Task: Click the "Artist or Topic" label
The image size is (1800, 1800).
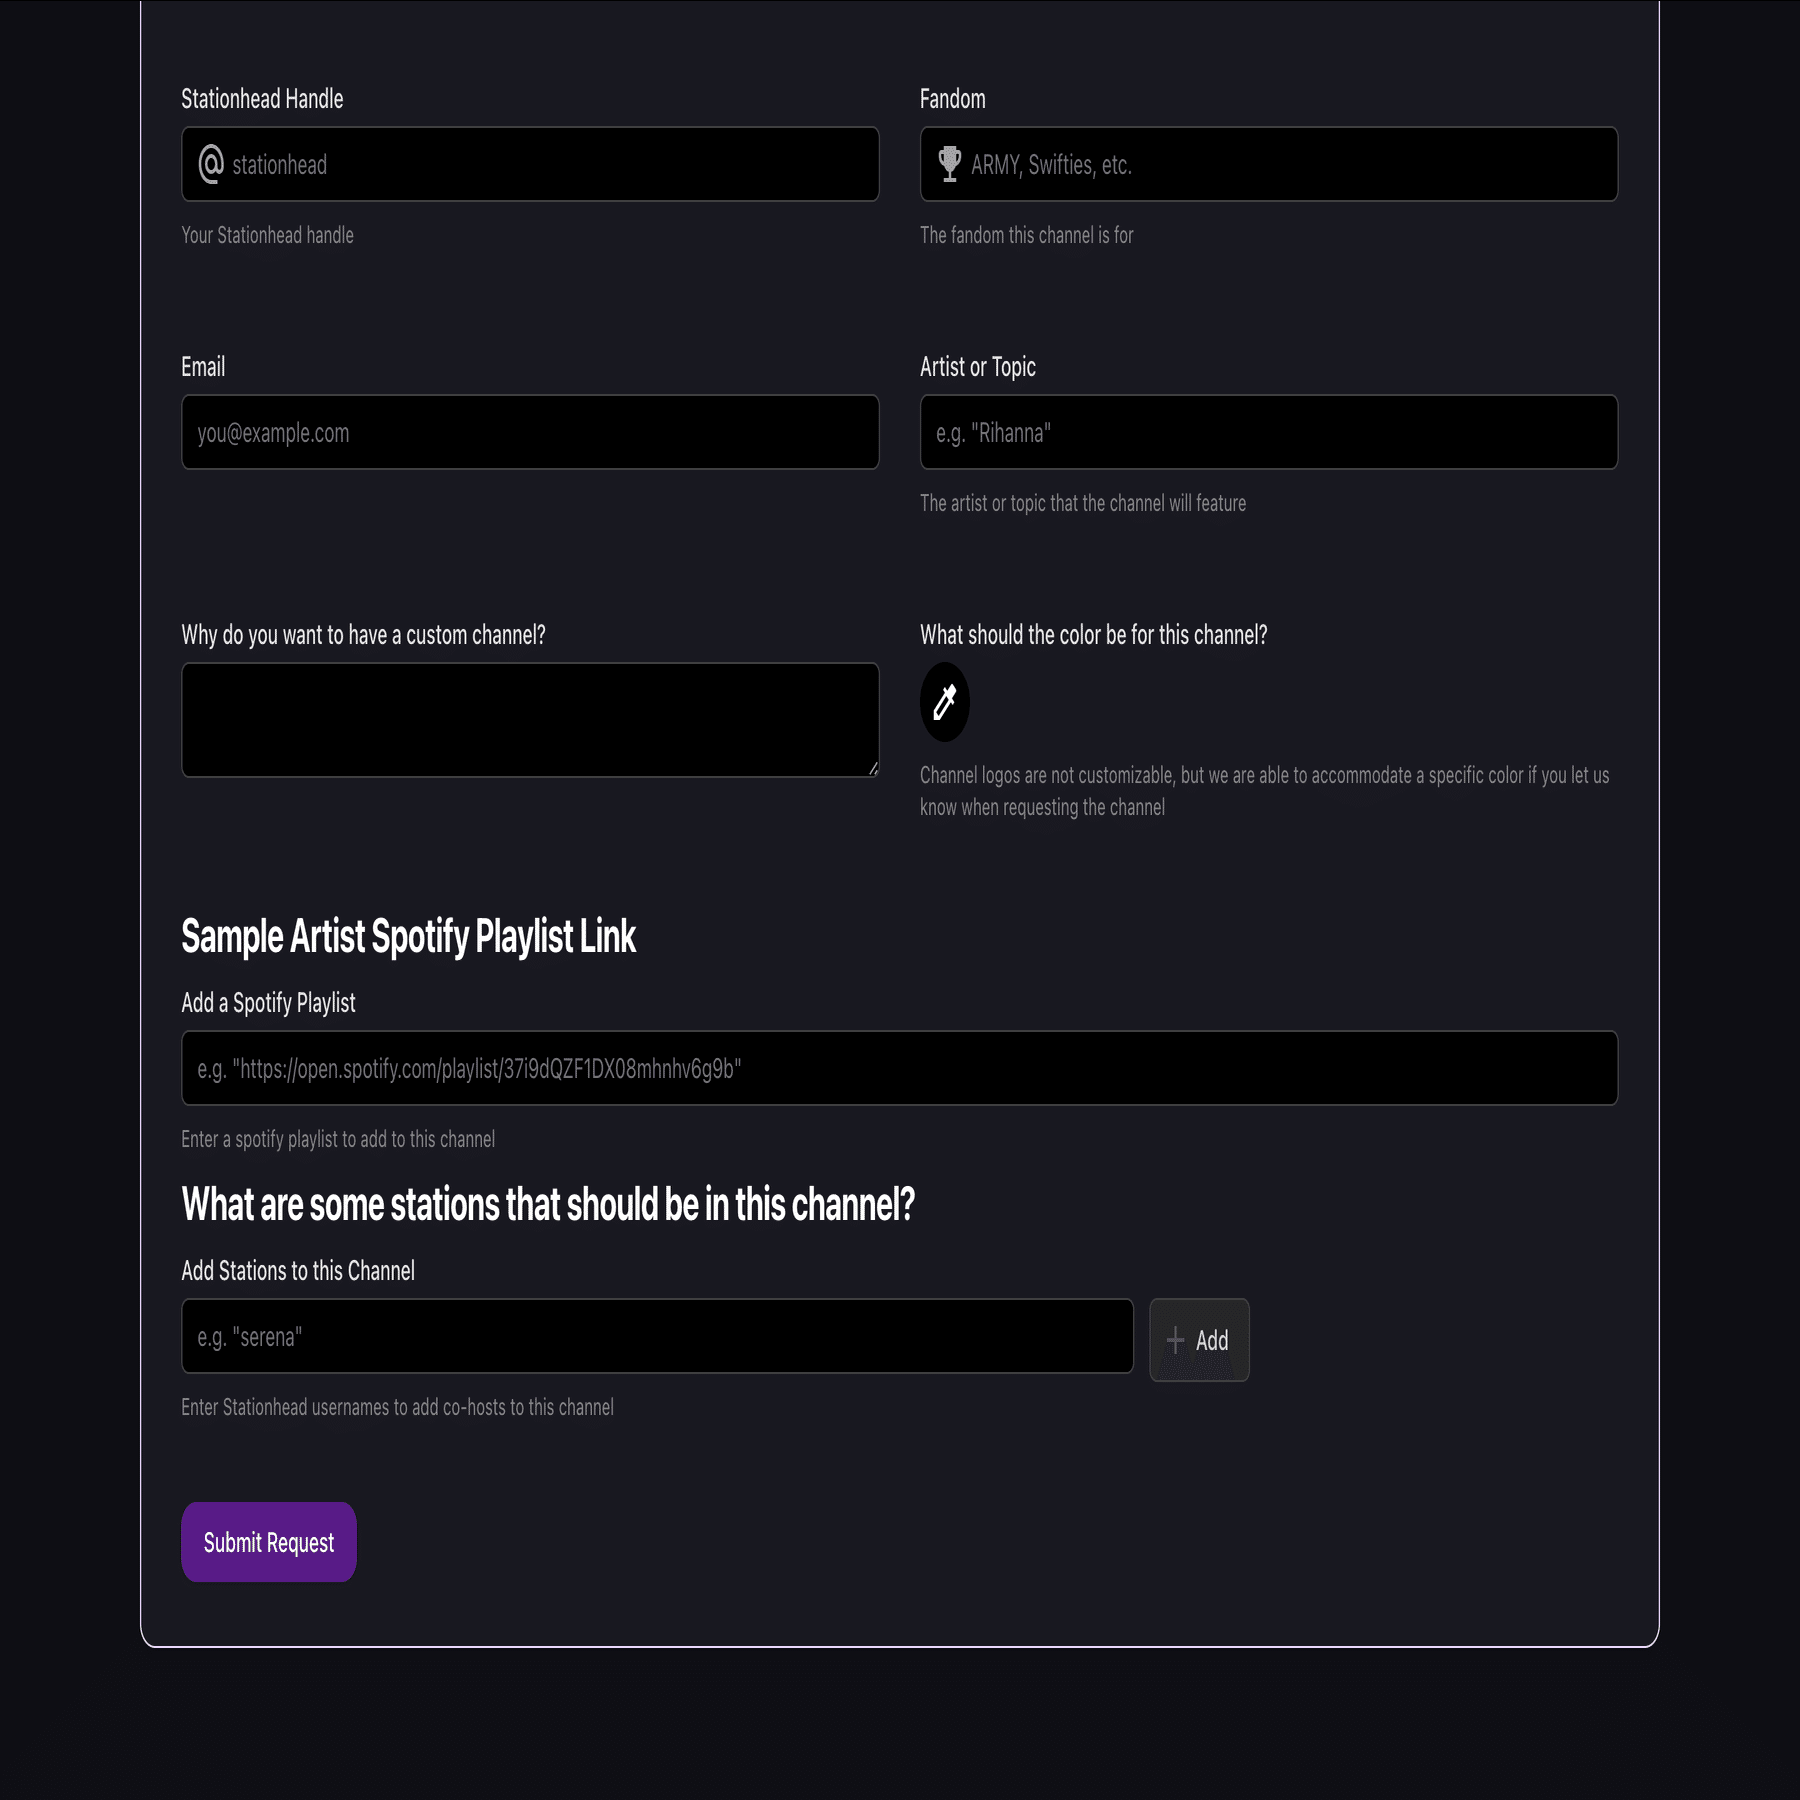Action: 977,367
